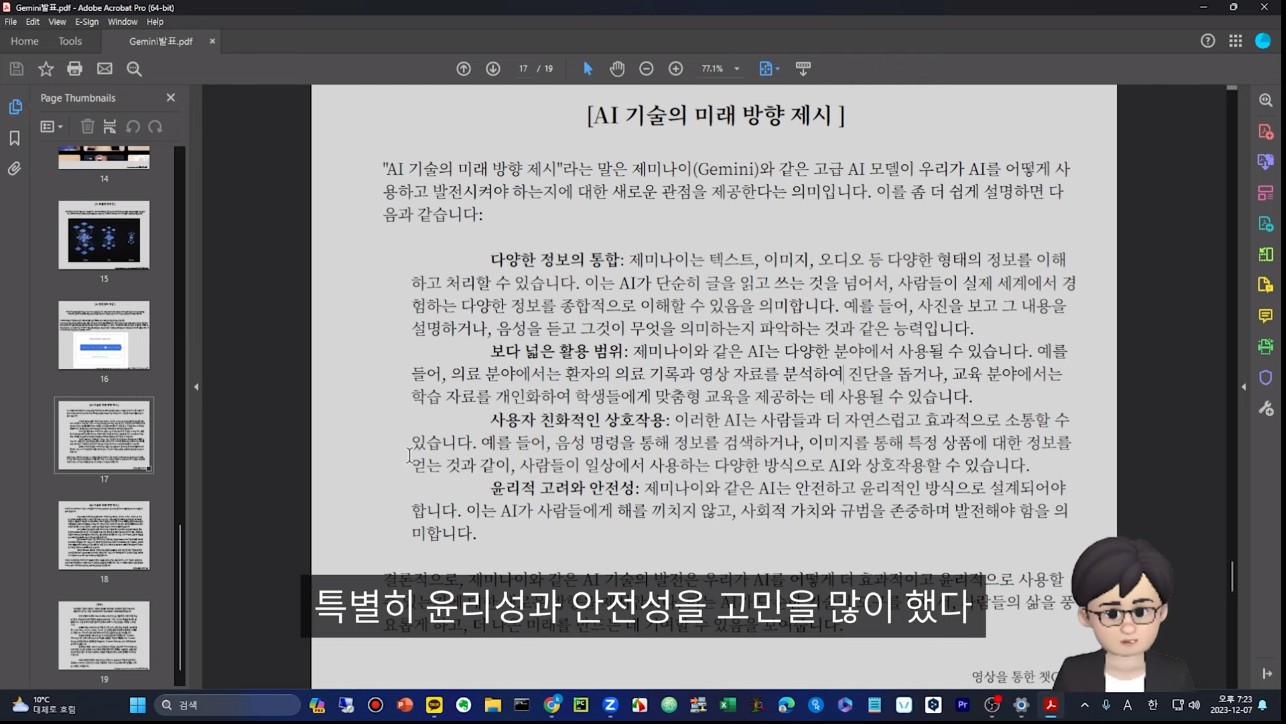Open the E-Sign menu
The width and height of the screenshot is (1286, 724).
(x=87, y=22)
